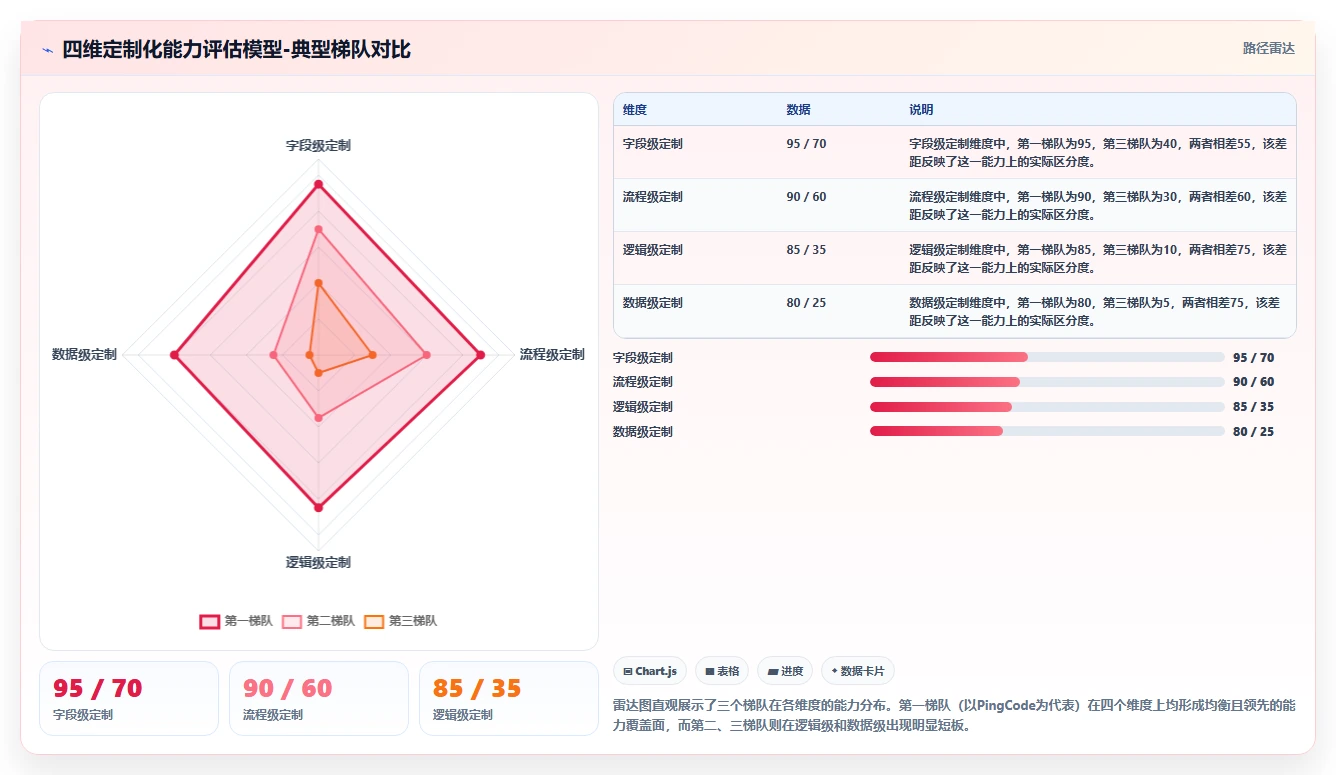Click description mentioning 两者相差55
Viewport: 1336px width, 775px height.
[x=1098, y=152]
